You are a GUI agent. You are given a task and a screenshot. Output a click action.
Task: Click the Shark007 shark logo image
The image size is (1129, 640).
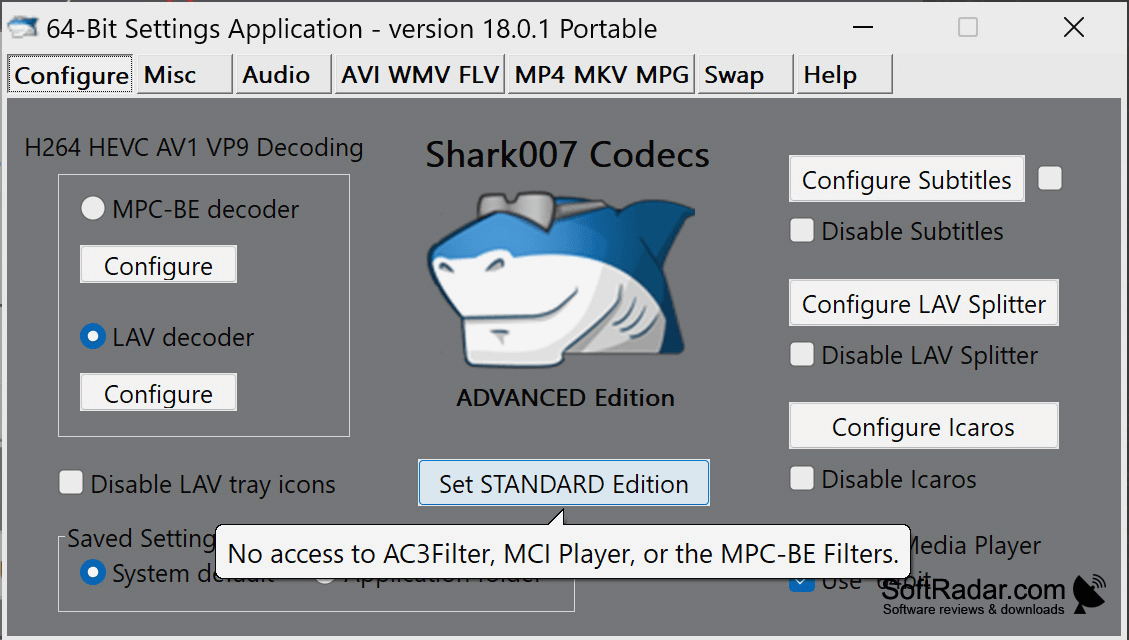[x=562, y=279]
